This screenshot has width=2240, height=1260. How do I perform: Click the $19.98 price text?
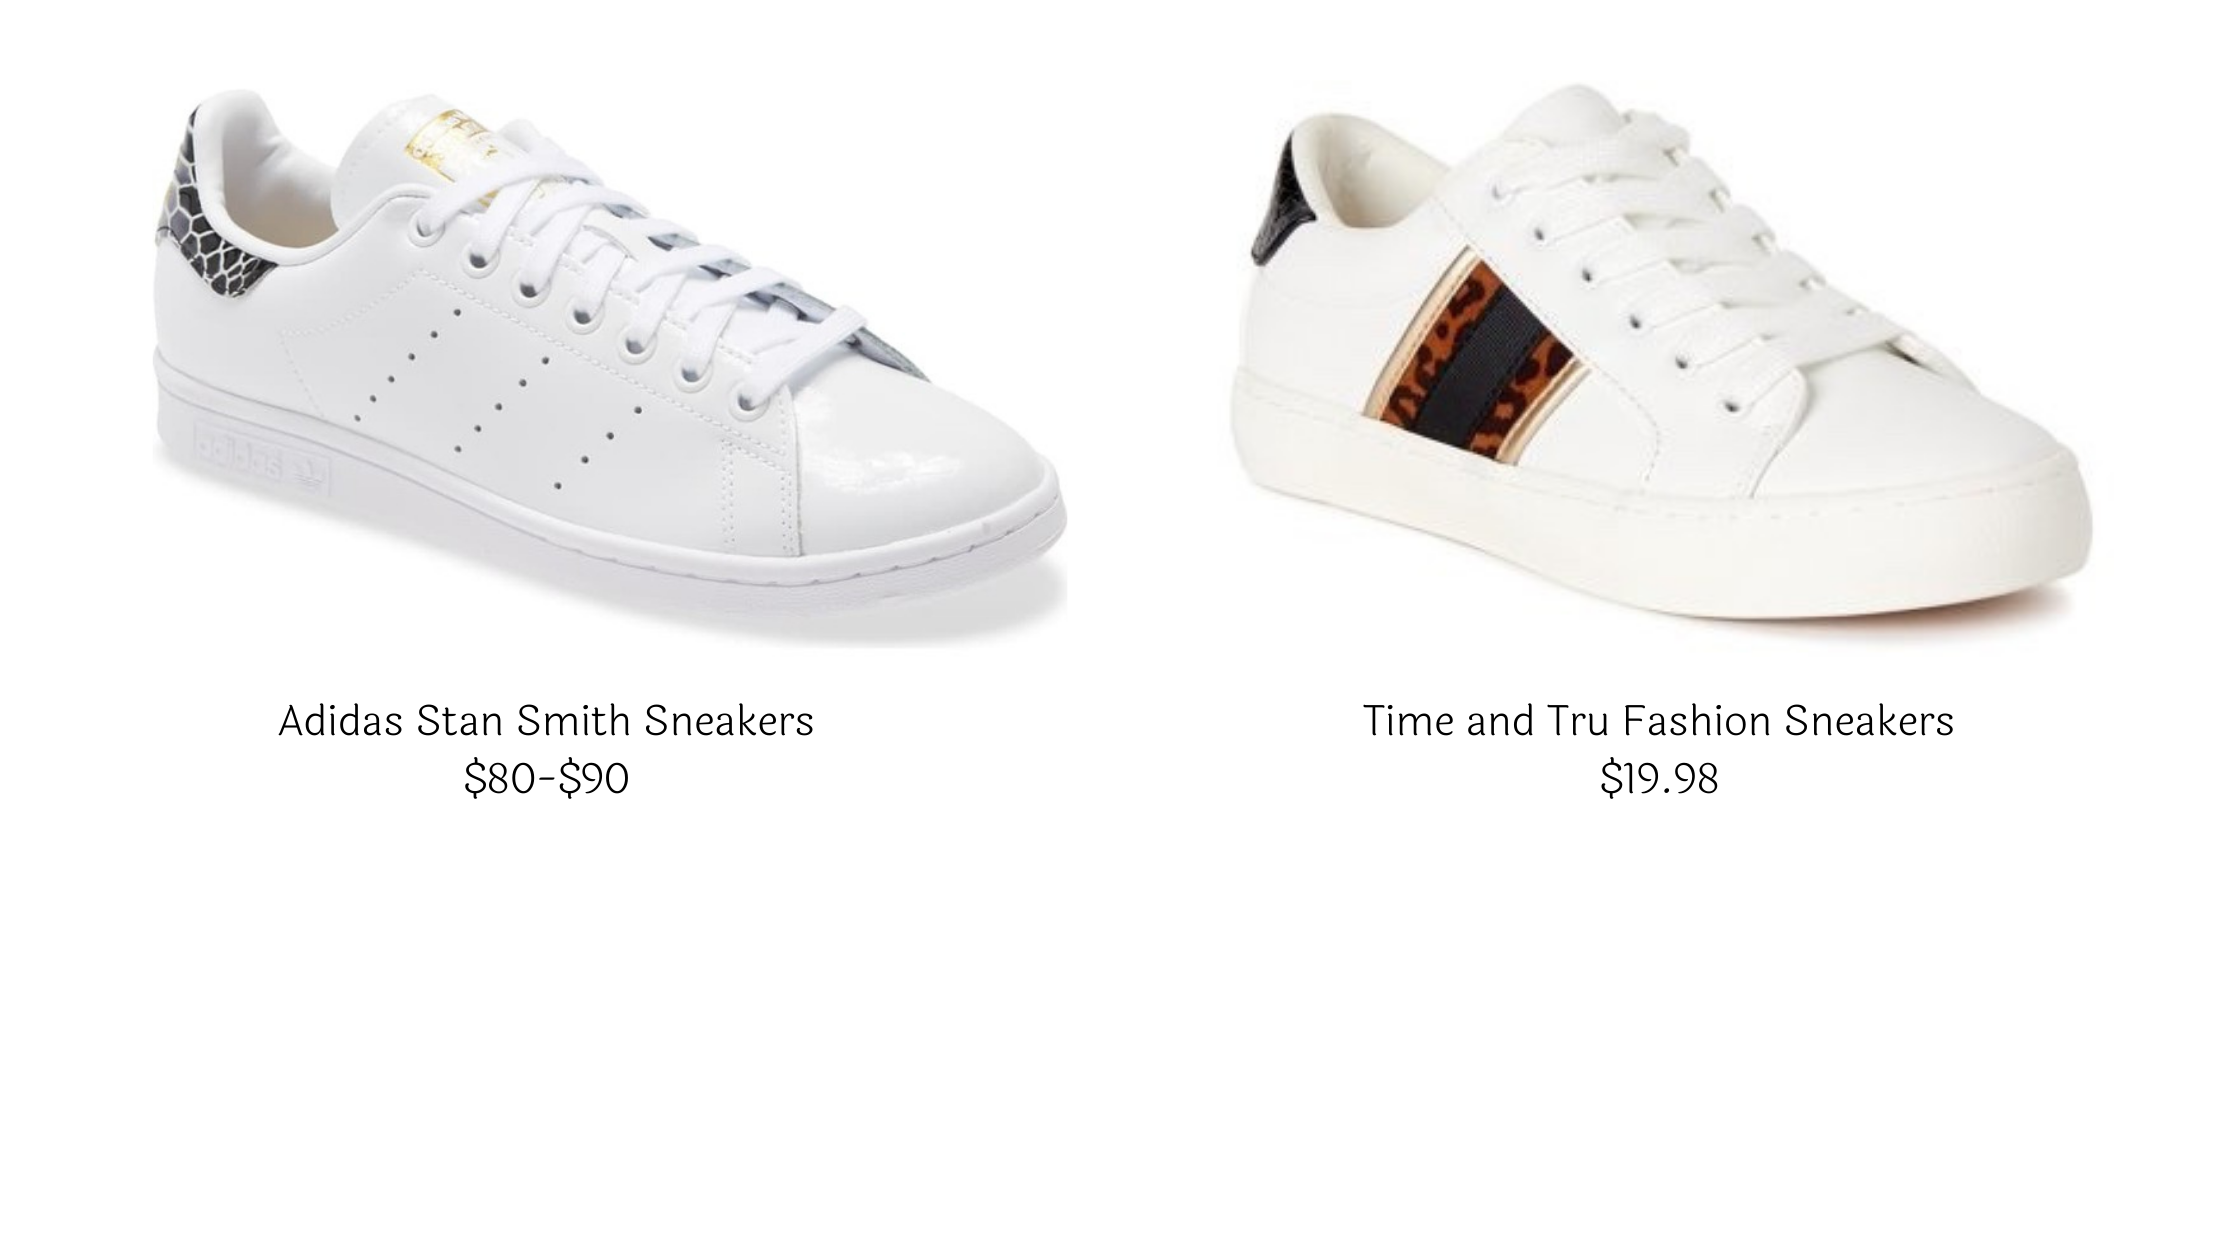tap(1659, 778)
